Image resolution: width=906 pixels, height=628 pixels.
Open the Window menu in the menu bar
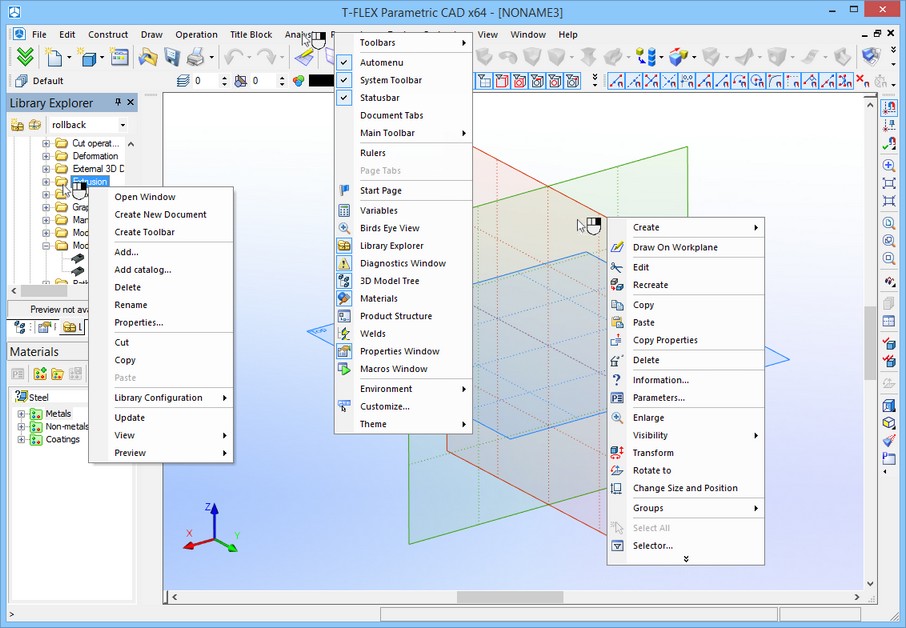click(528, 35)
